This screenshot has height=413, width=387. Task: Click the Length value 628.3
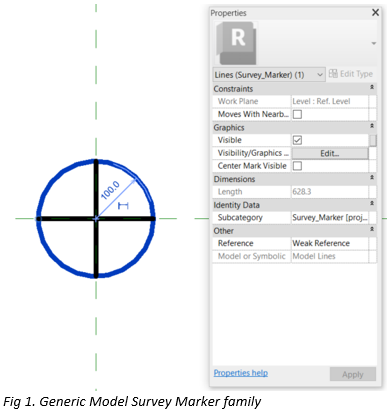(330, 192)
